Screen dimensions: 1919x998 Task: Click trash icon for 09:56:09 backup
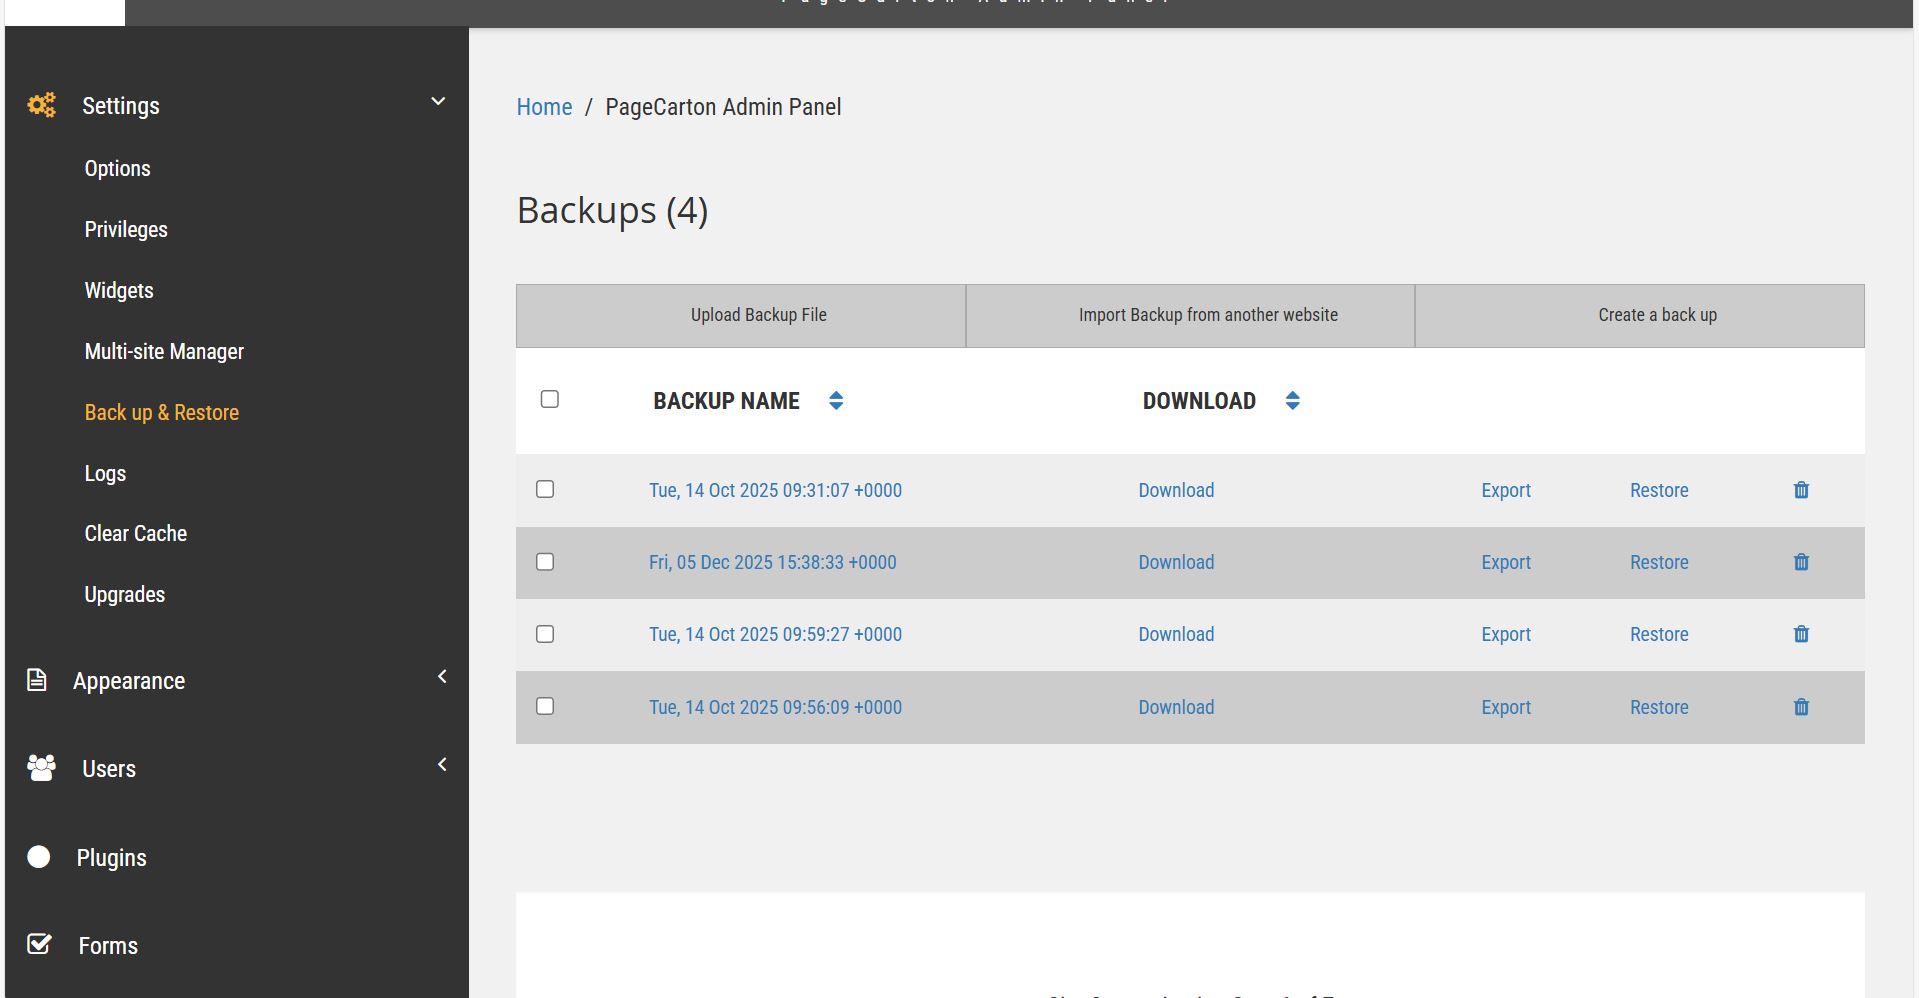(1801, 707)
